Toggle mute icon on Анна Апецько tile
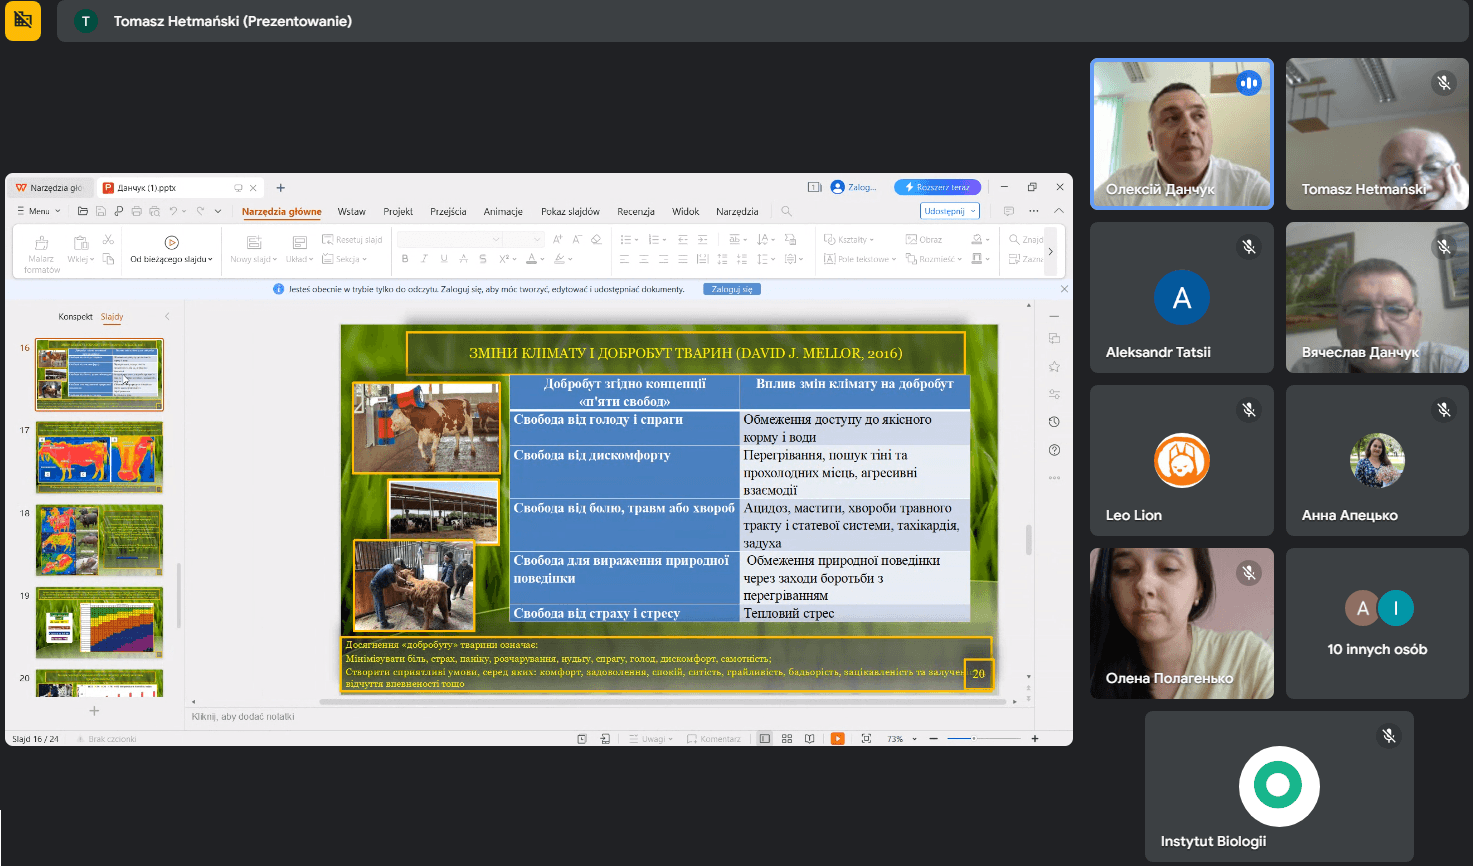 [1443, 409]
